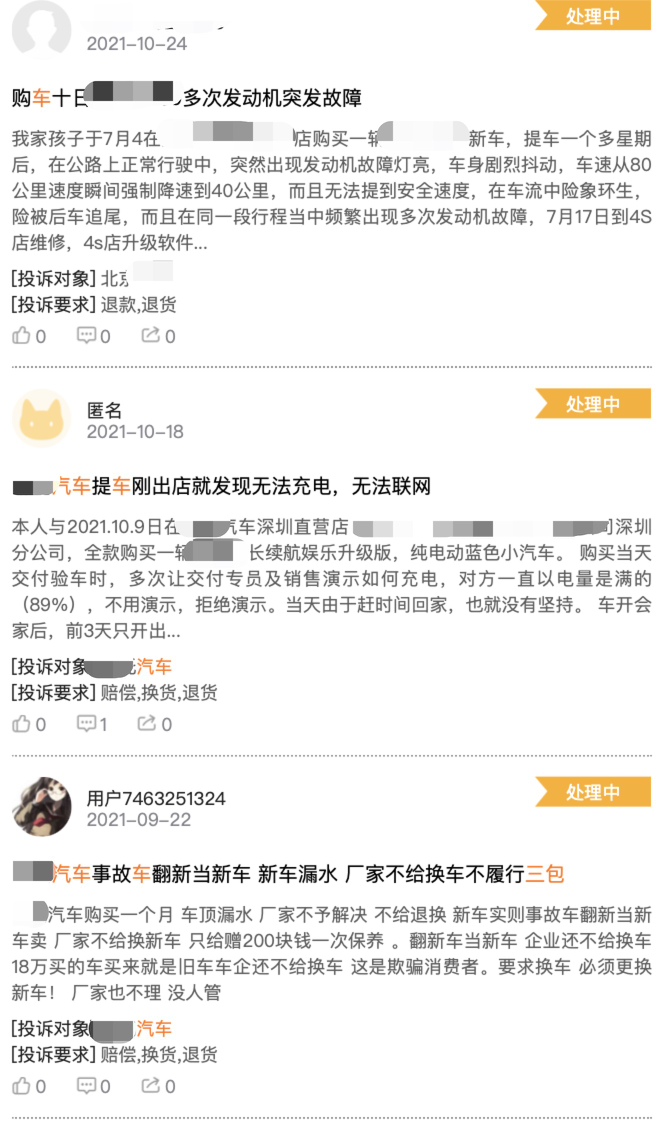
Task: Share the 2021-10-24 engine failure complaint
Action: [x=158, y=336]
